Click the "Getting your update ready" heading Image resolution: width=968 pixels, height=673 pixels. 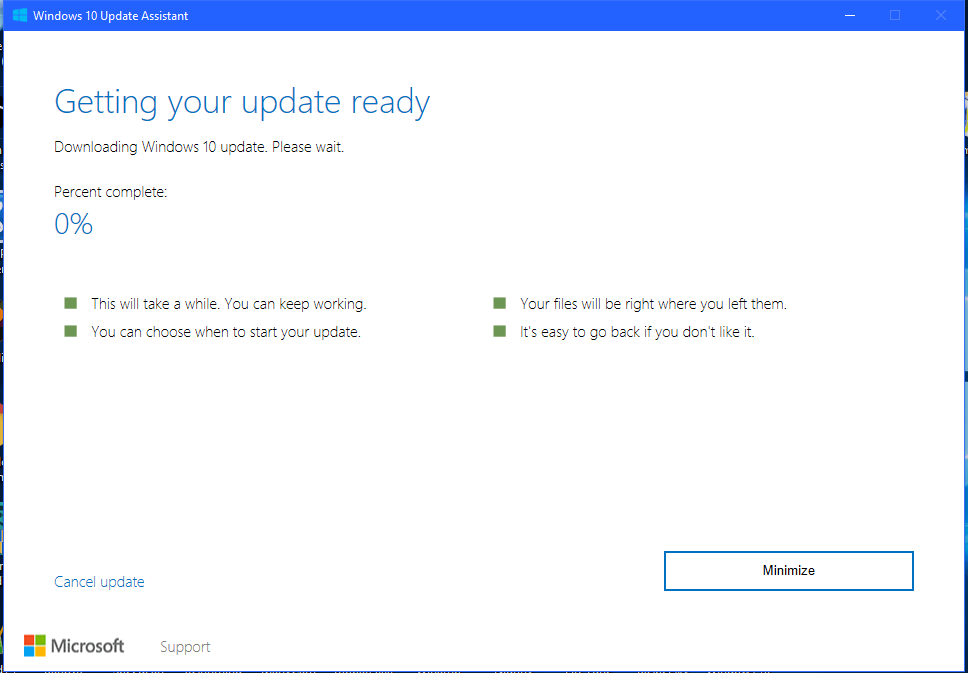pyautogui.click(x=242, y=102)
